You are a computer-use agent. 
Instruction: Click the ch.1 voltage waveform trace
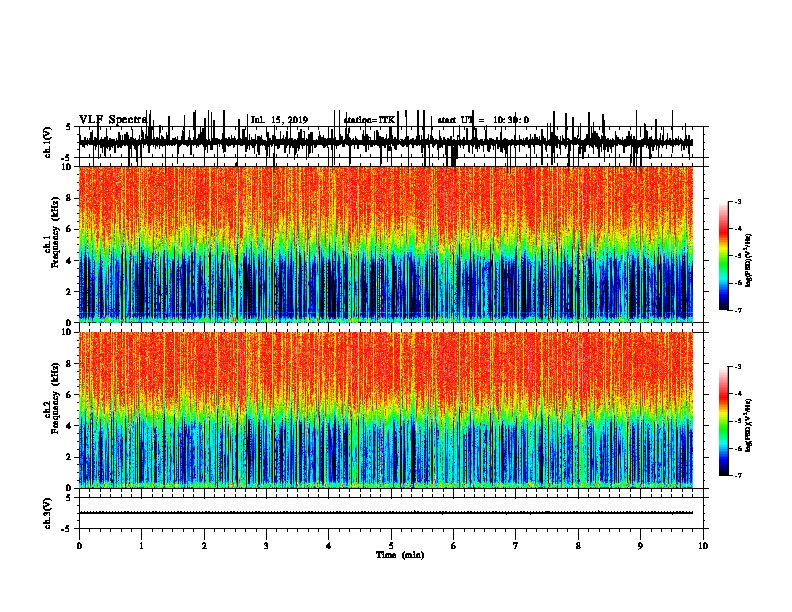(x=386, y=142)
